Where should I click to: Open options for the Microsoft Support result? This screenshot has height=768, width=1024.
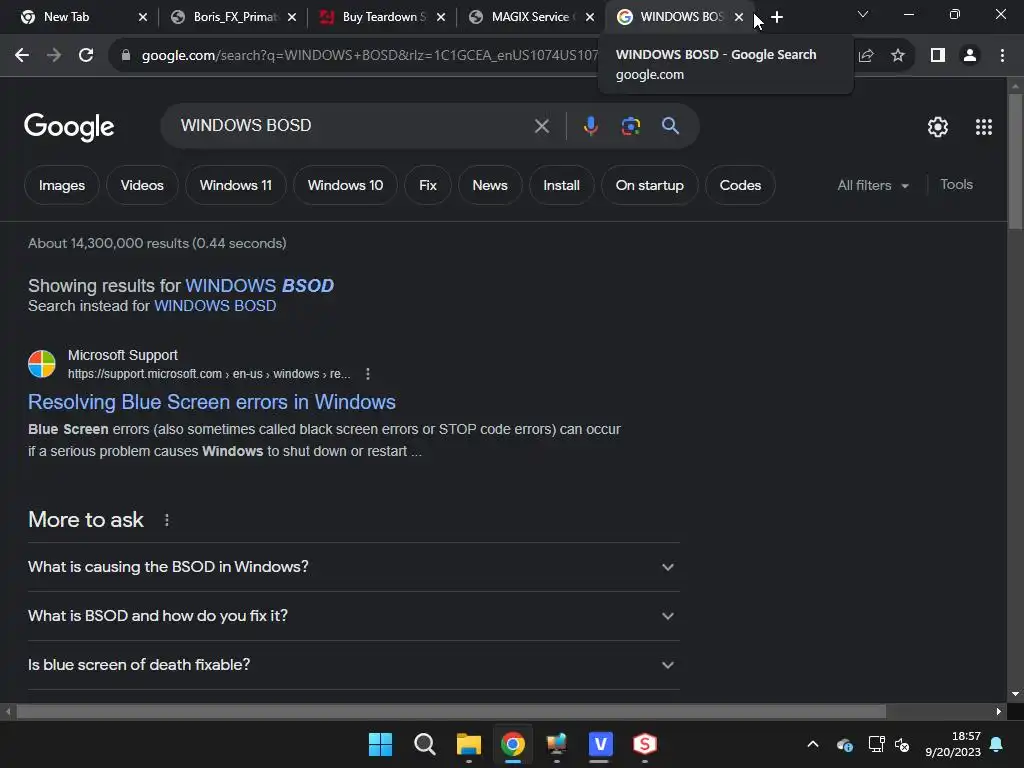point(368,374)
